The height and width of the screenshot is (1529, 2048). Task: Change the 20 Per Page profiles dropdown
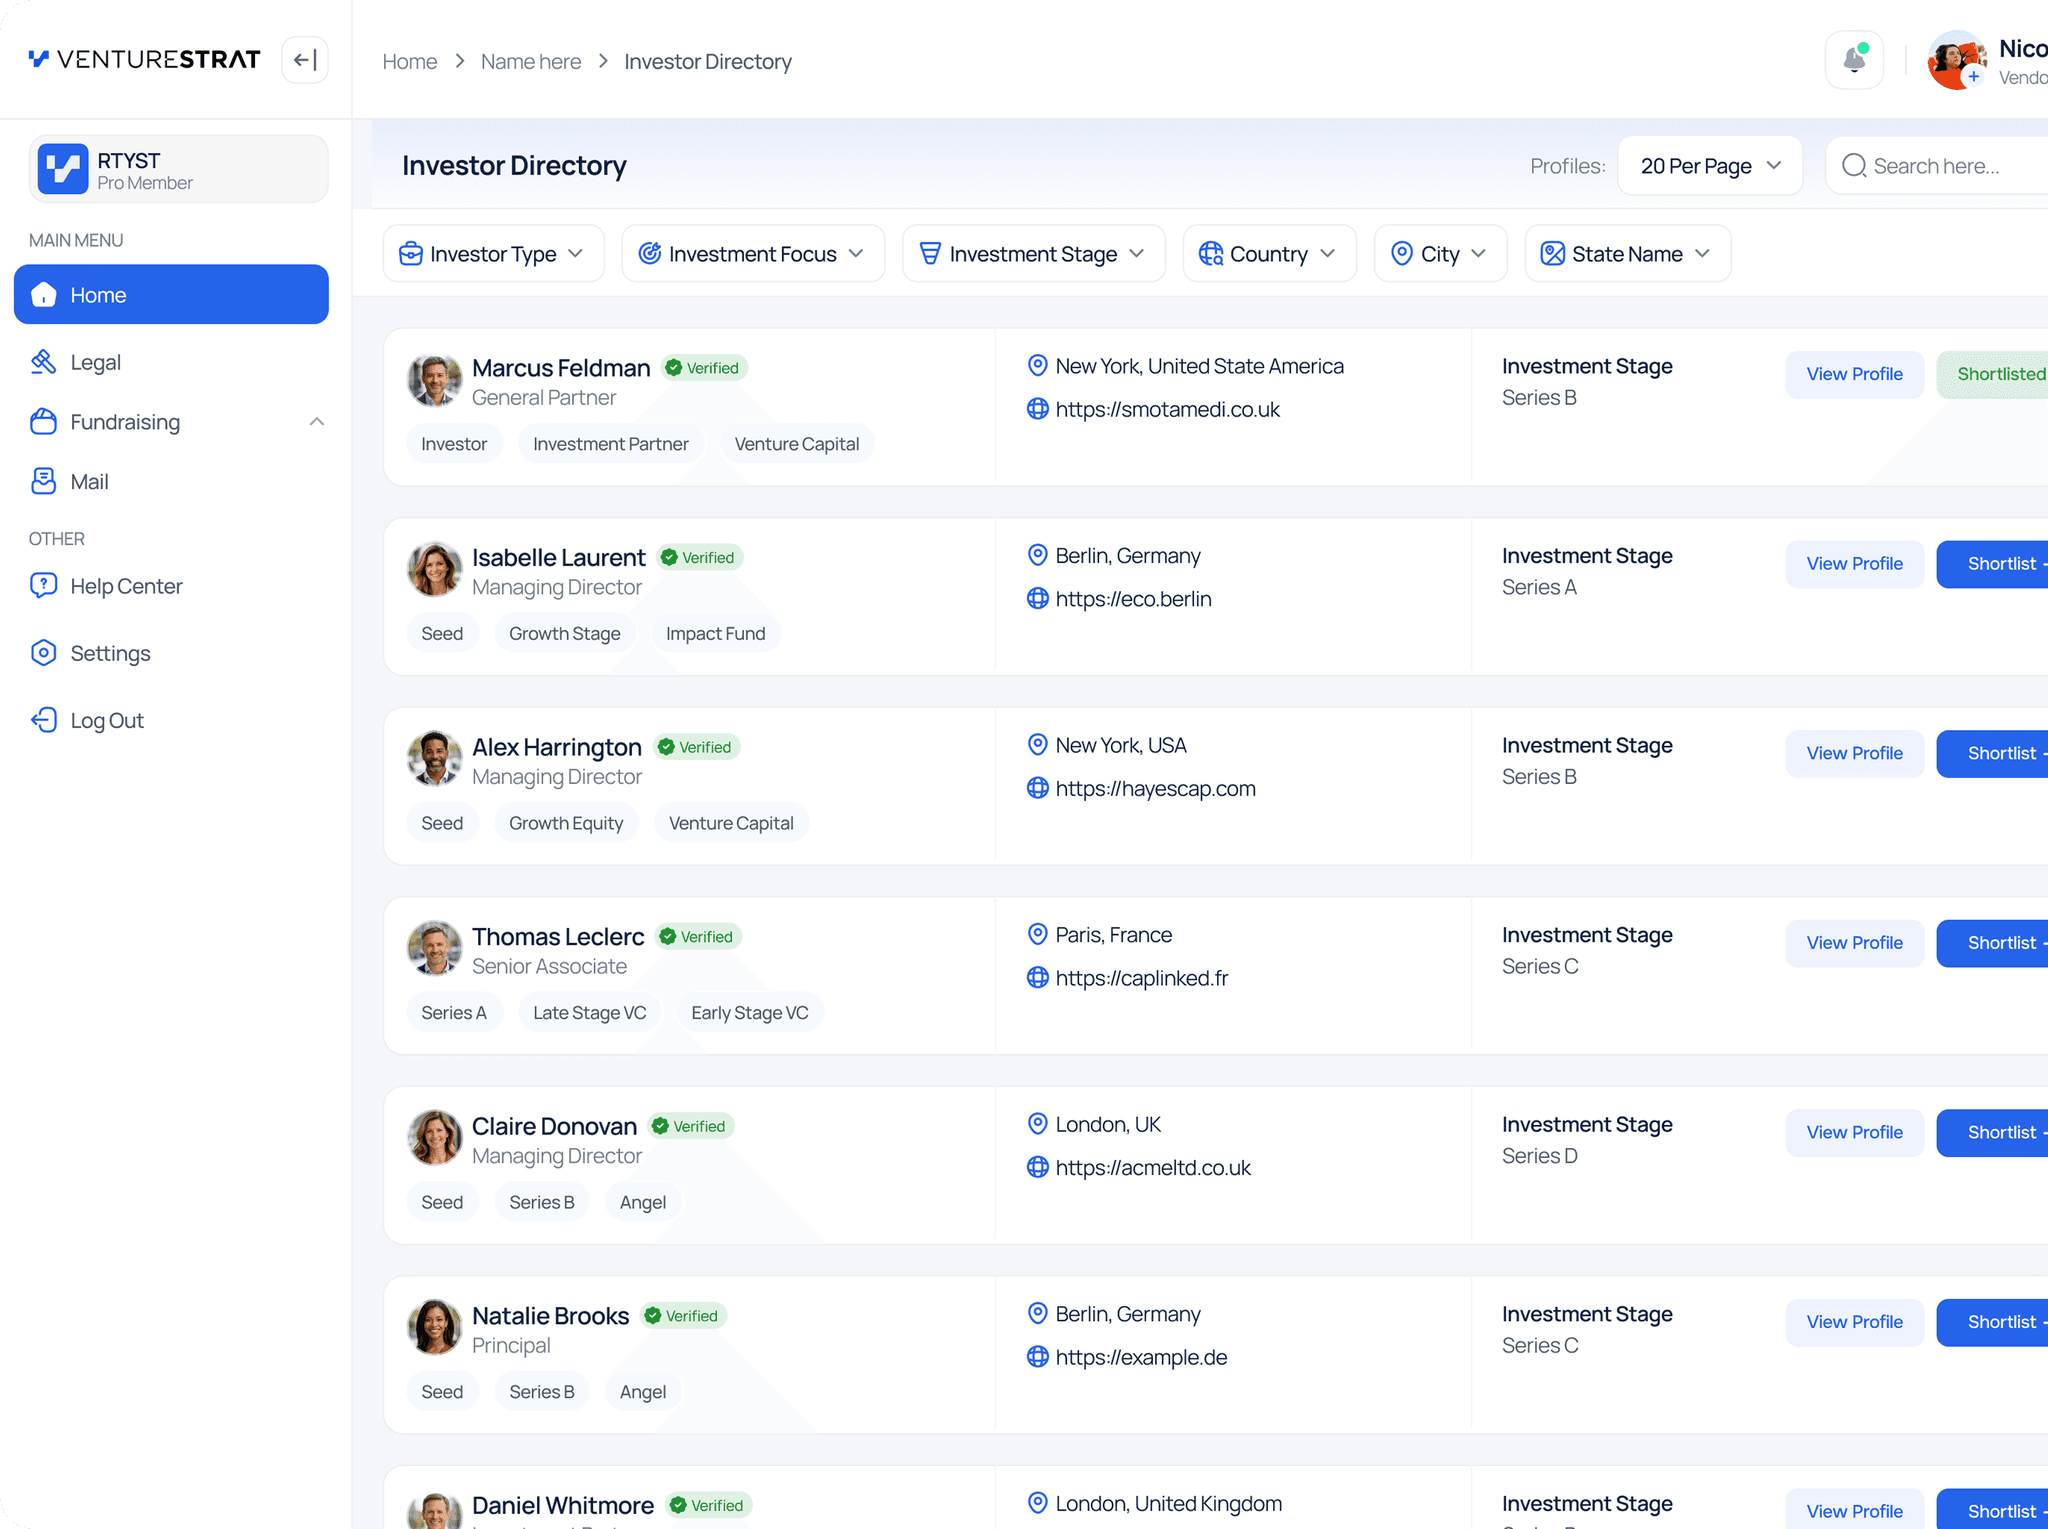pos(1710,166)
